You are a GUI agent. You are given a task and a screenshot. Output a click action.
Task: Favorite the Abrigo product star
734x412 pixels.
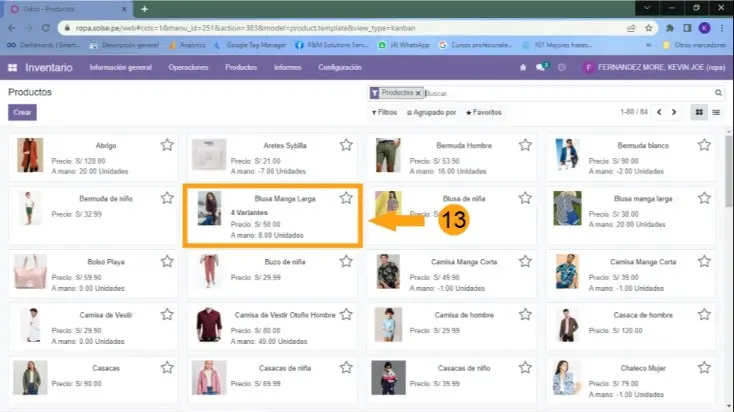pos(167,145)
